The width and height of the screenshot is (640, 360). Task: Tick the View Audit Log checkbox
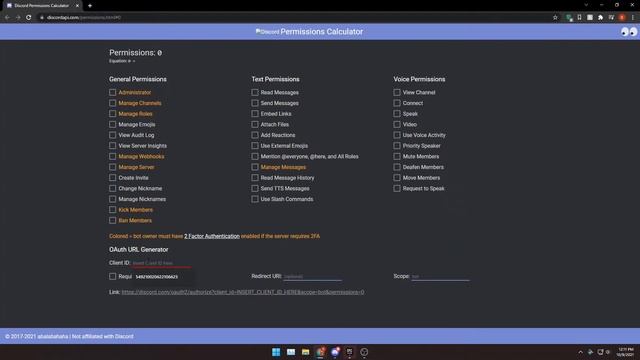coord(112,135)
